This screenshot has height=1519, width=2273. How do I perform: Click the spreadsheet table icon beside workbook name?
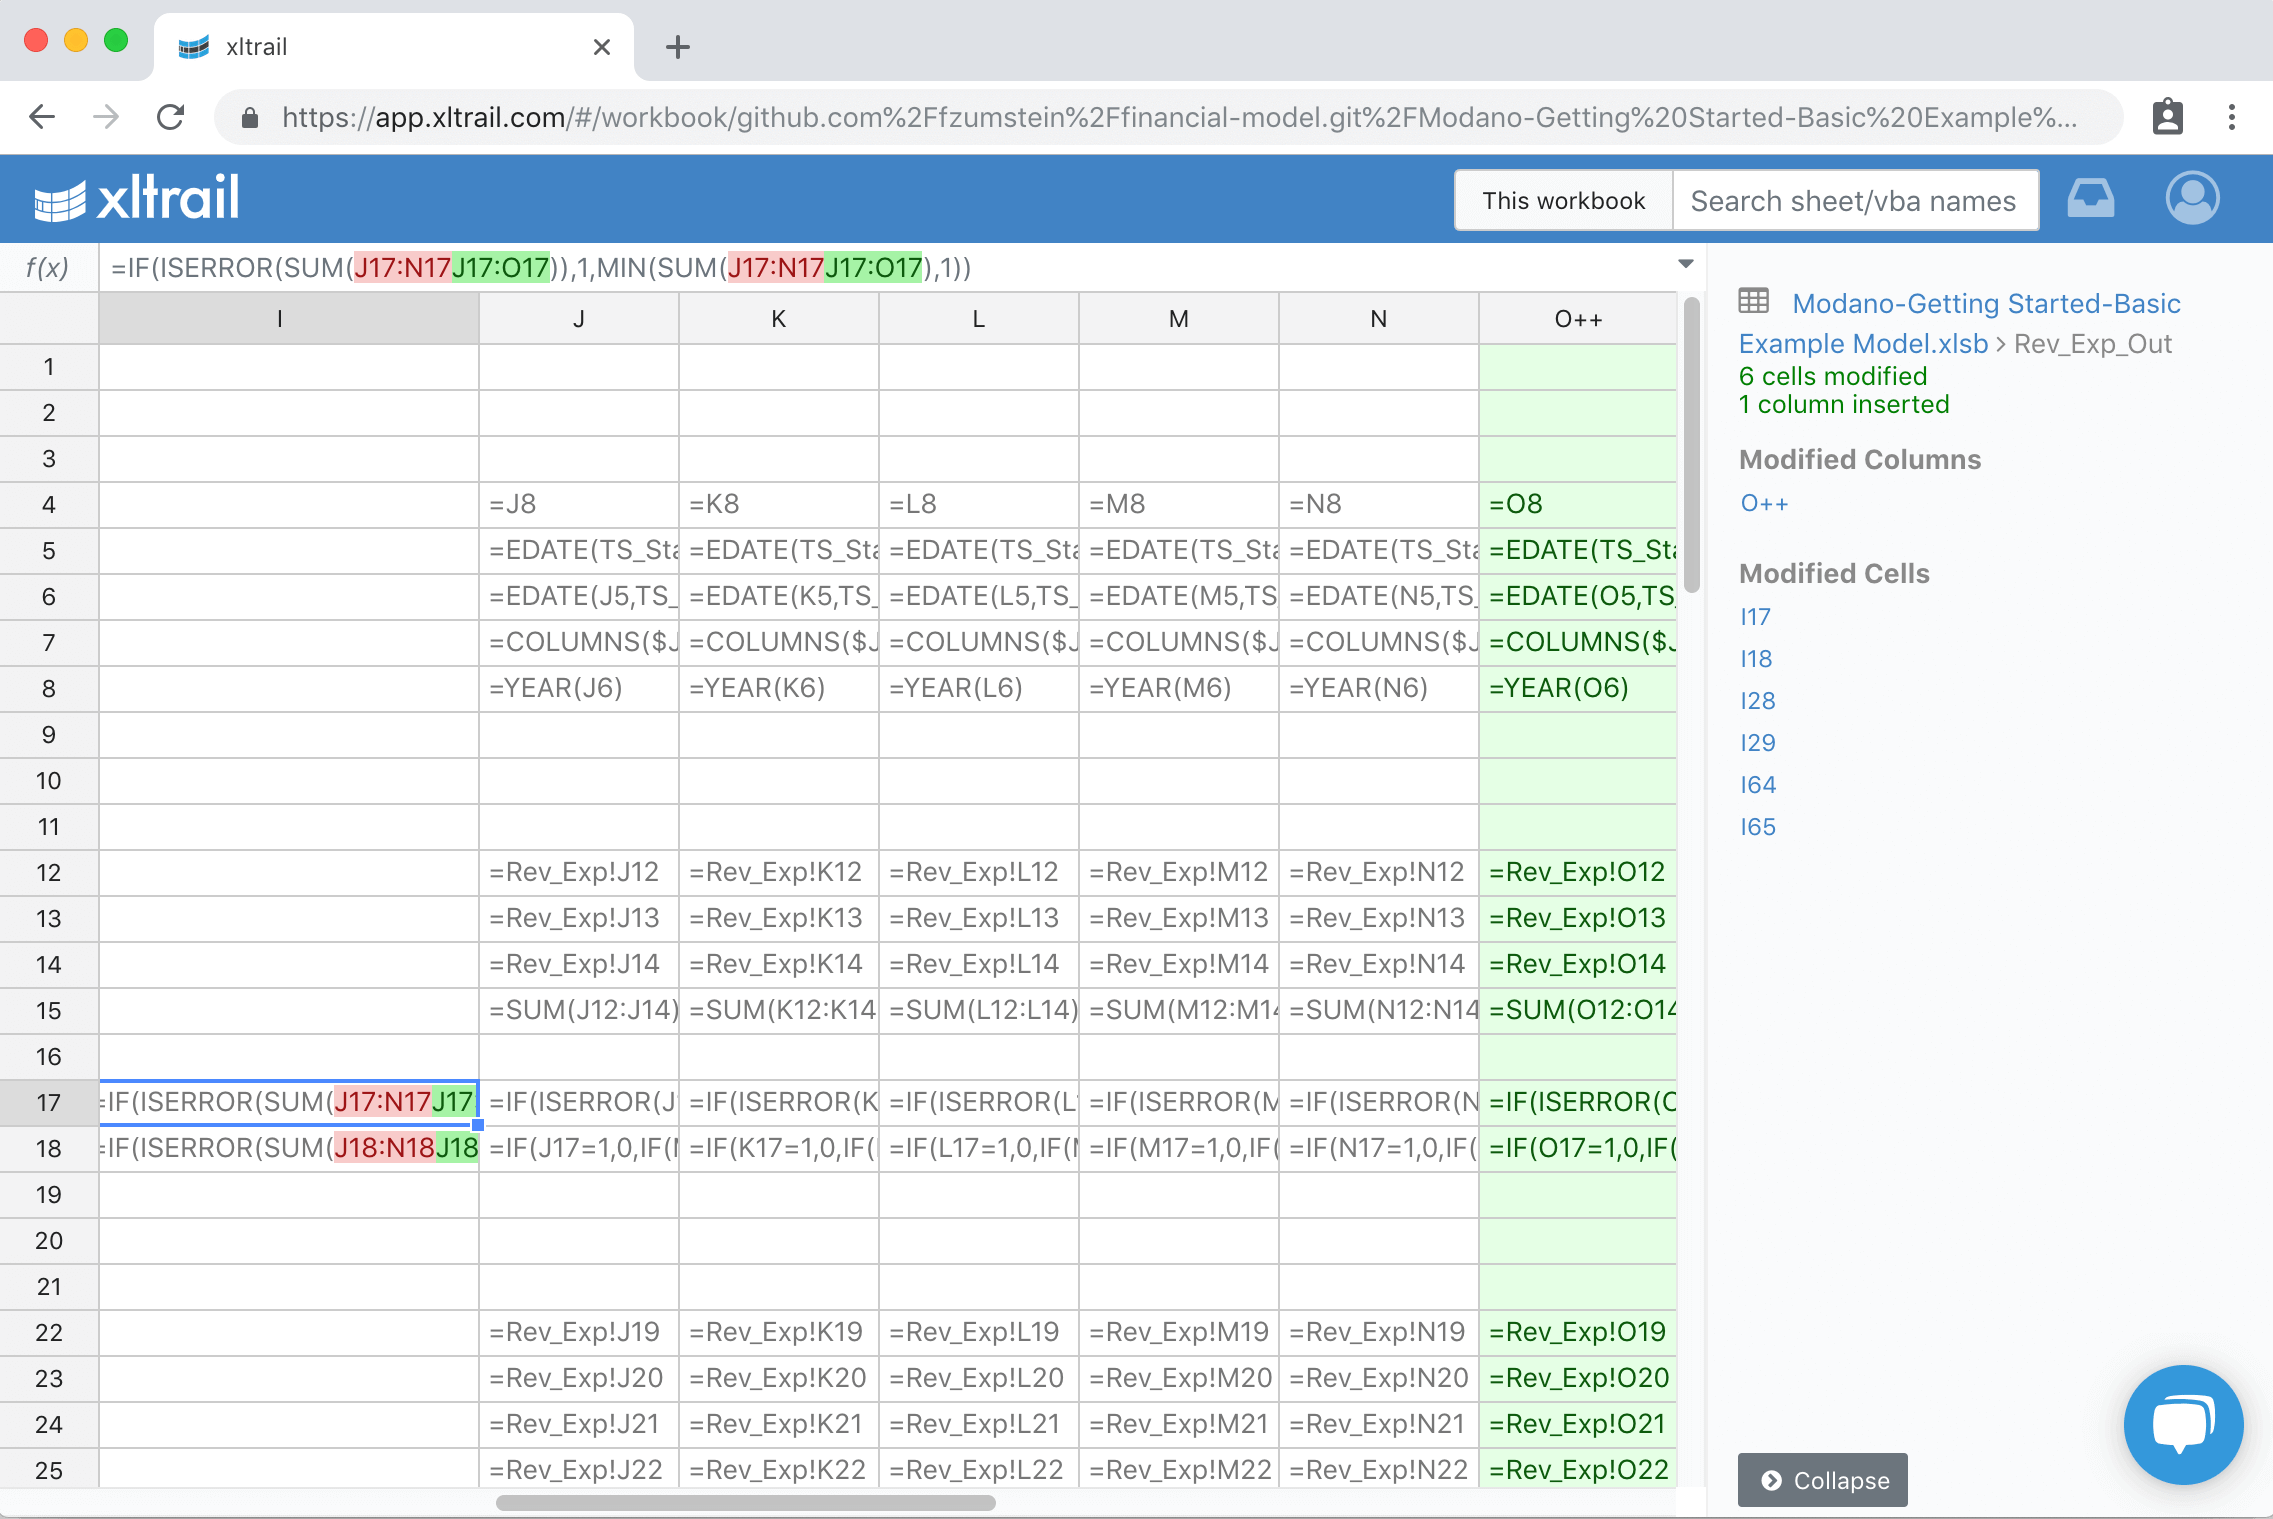pos(1754,301)
